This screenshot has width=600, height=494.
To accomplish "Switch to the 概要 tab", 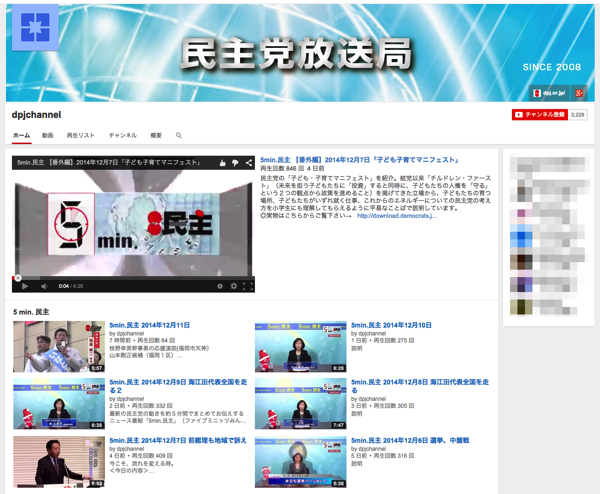I will (156, 135).
